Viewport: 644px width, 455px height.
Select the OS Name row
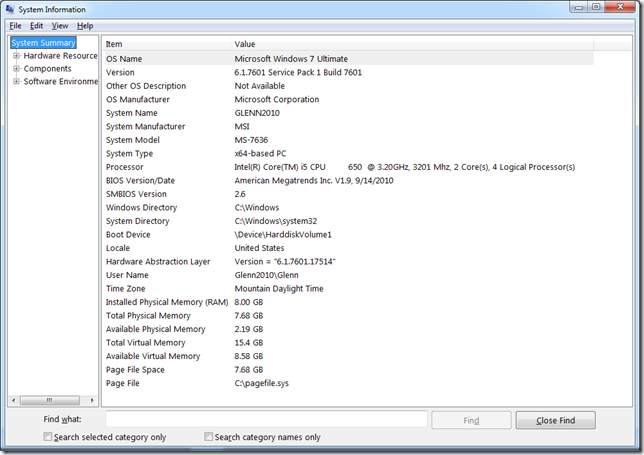coord(349,59)
